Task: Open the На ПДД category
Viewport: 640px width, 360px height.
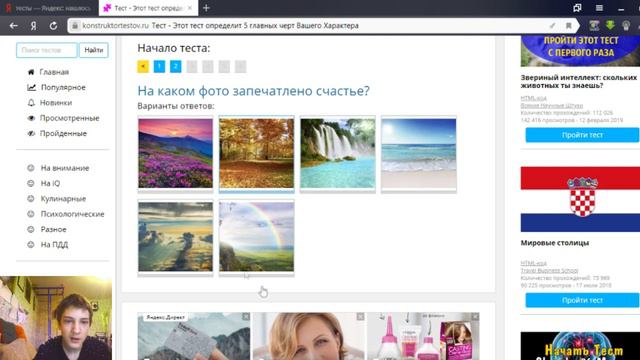Action: coord(54,244)
